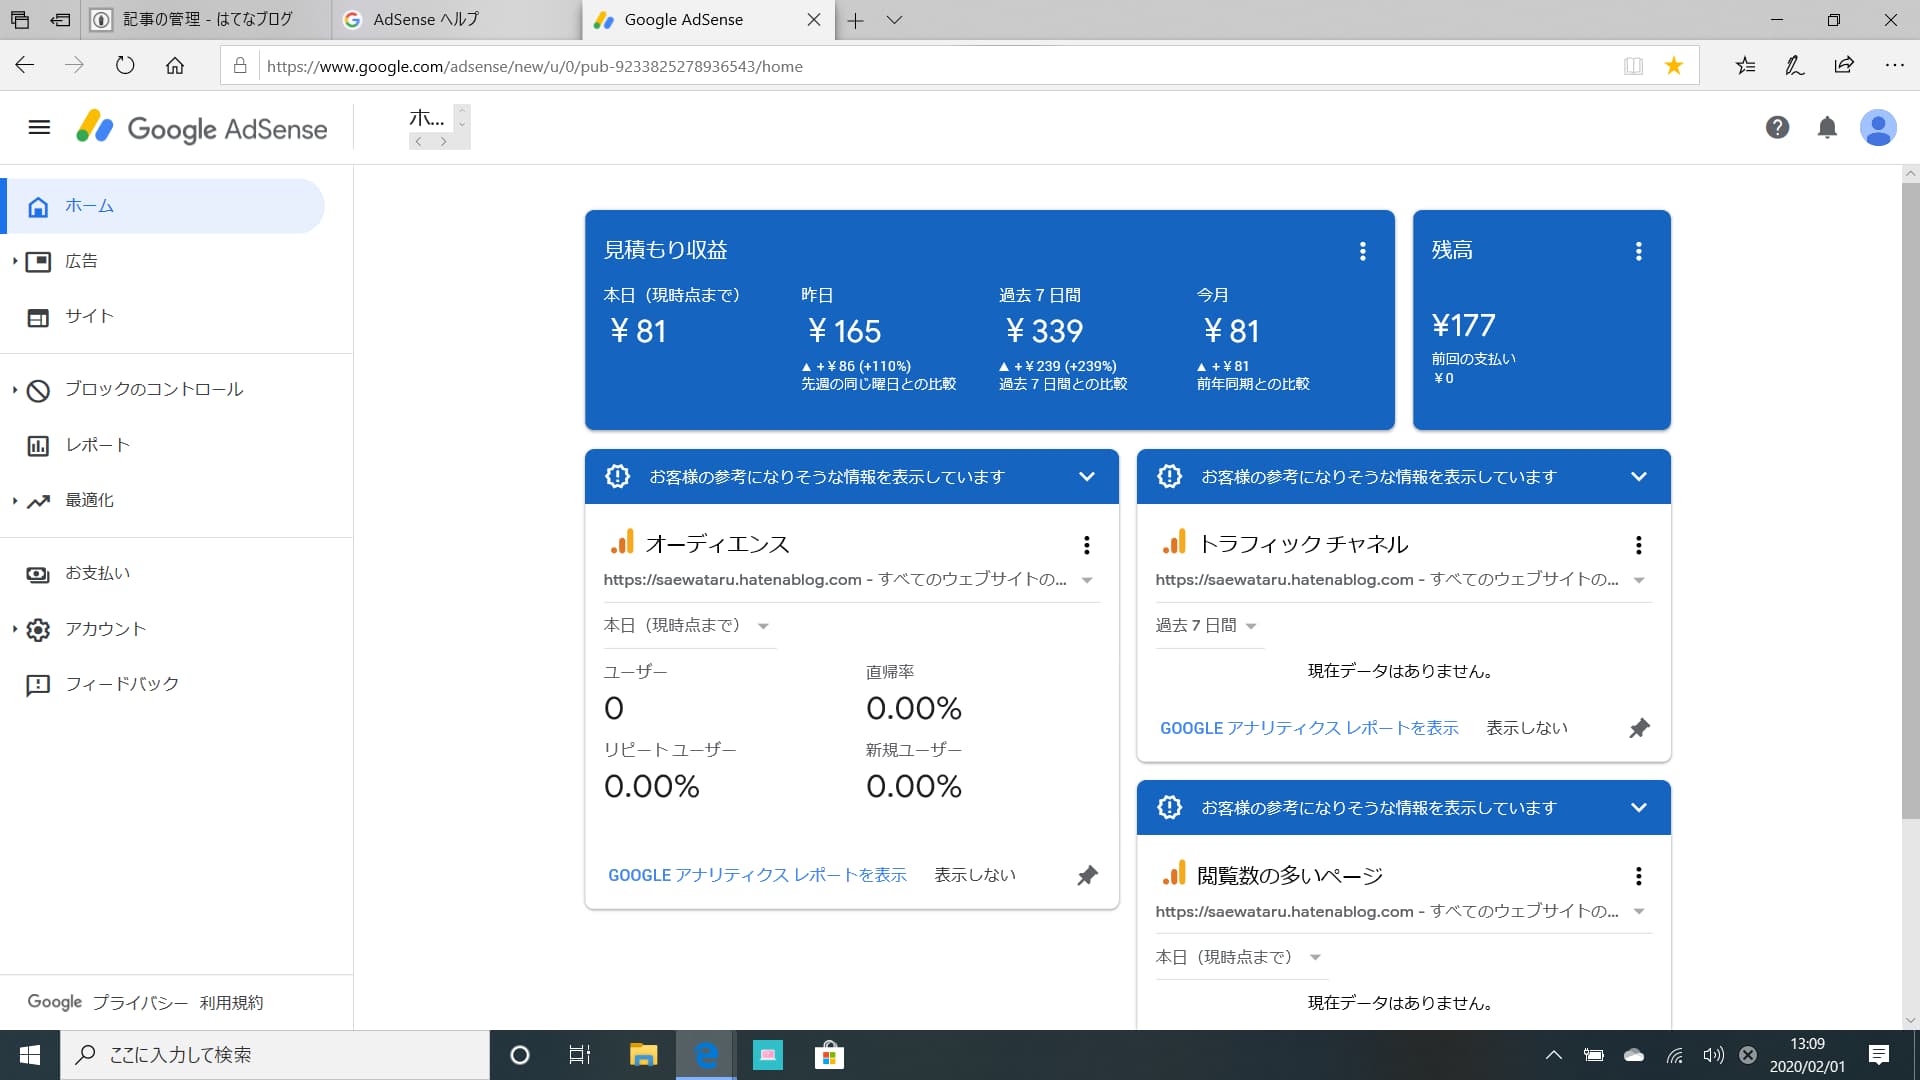This screenshot has width=1920, height=1080.
Task: Switch to the AdSense ヘルプ browser tab
Action: (426, 20)
